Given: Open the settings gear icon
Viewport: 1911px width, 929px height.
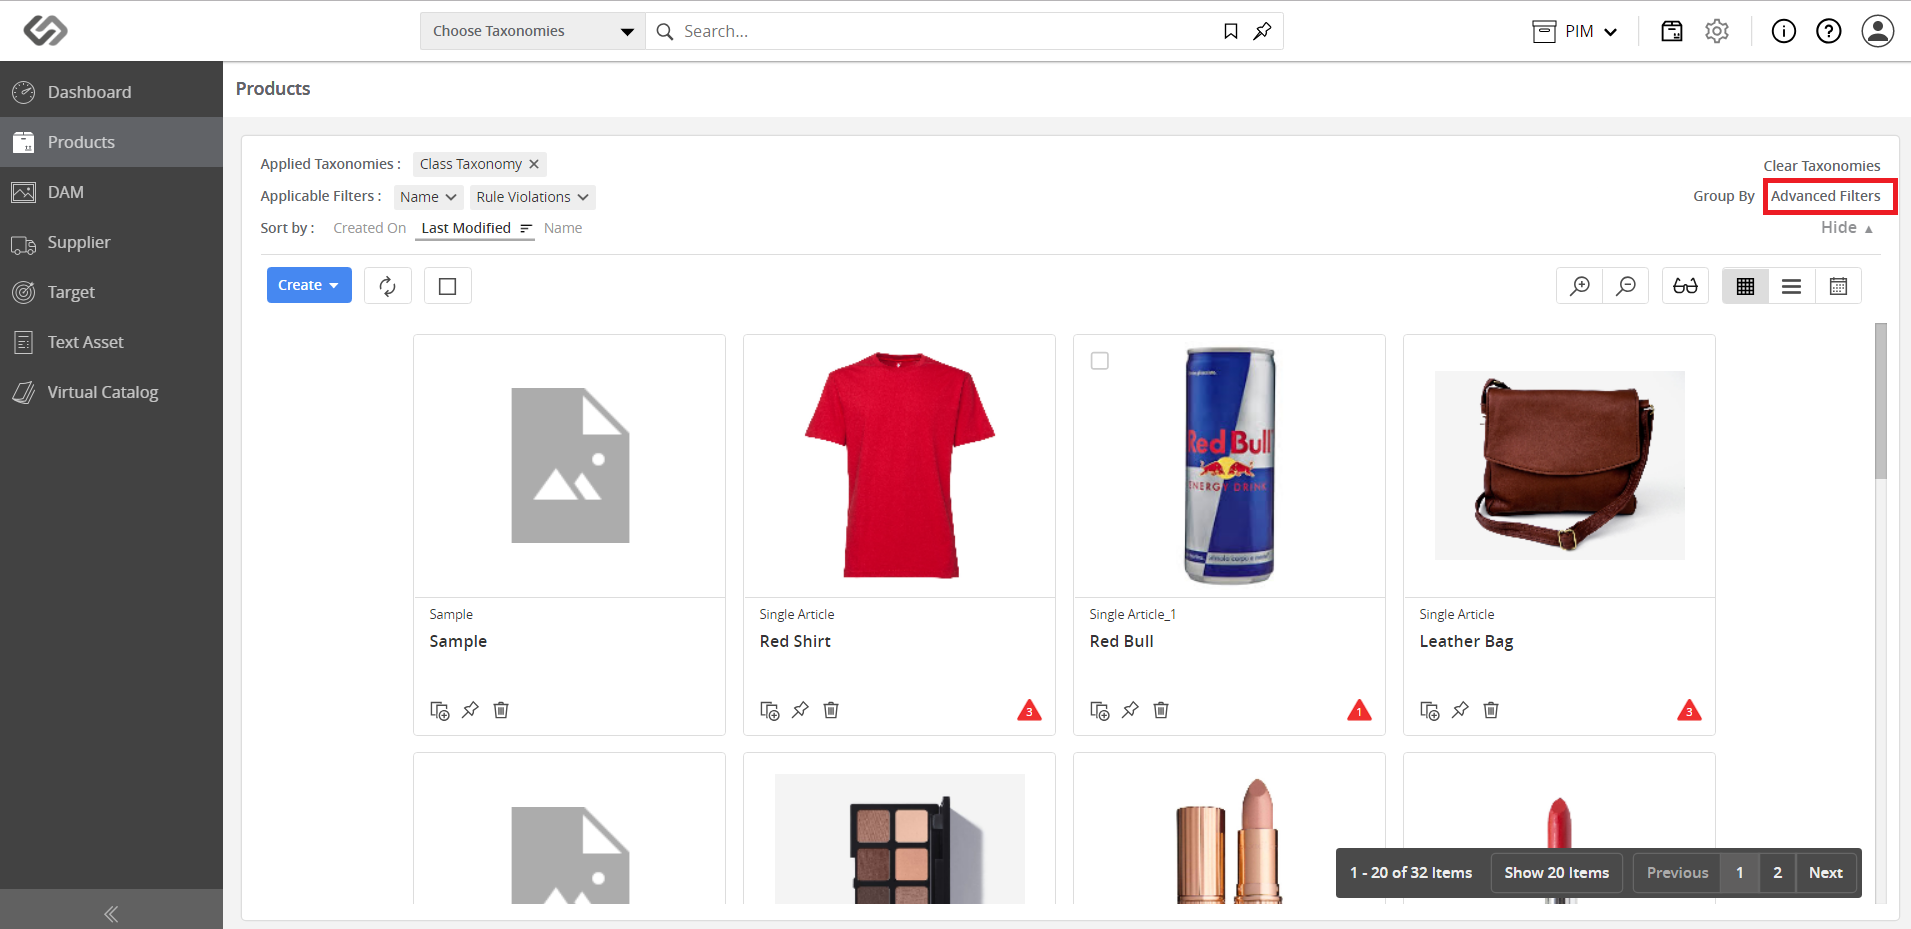Looking at the screenshot, I should [x=1717, y=31].
